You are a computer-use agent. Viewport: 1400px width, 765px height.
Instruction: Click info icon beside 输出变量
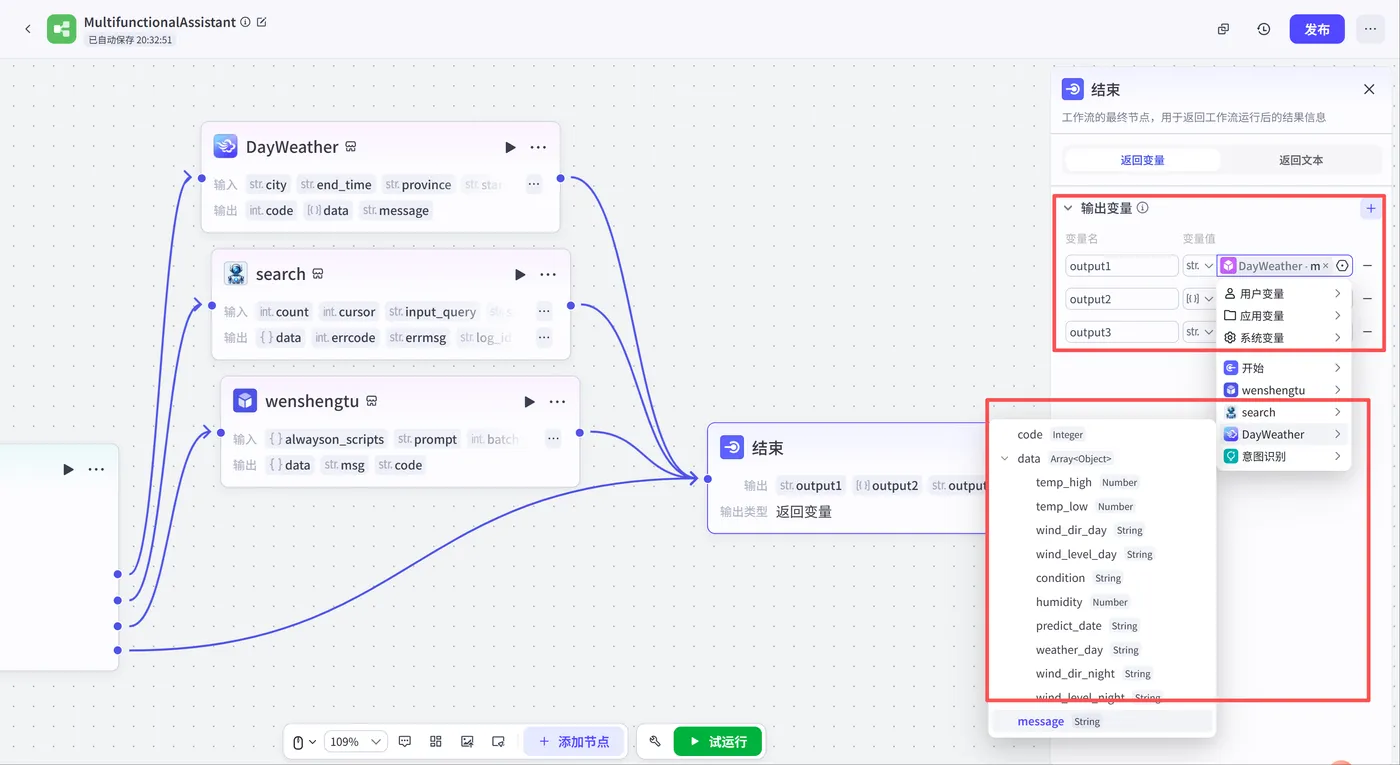pos(1143,208)
